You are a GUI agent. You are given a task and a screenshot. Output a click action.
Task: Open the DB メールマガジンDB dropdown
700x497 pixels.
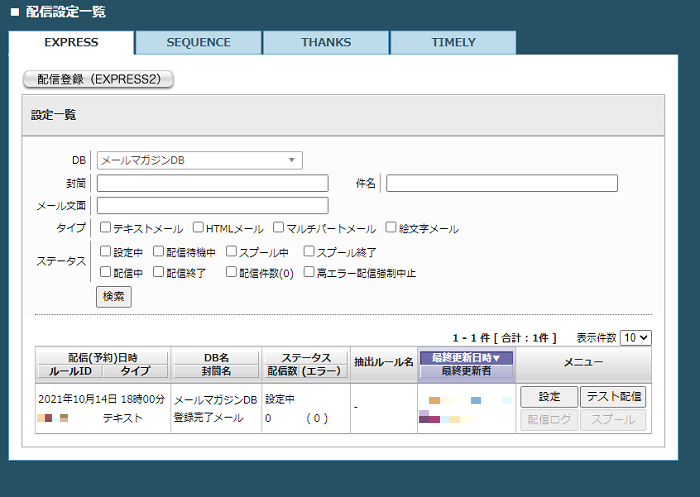click(200, 160)
